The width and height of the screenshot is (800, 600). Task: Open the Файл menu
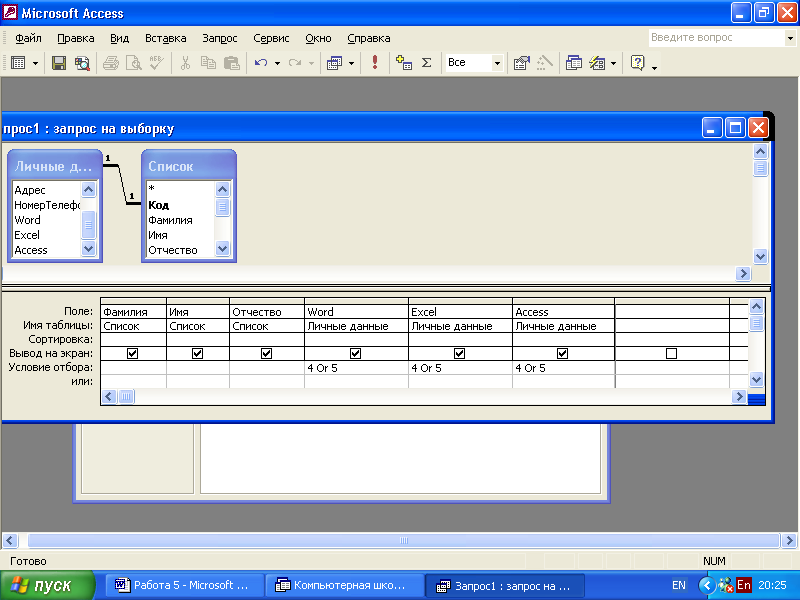tap(29, 38)
